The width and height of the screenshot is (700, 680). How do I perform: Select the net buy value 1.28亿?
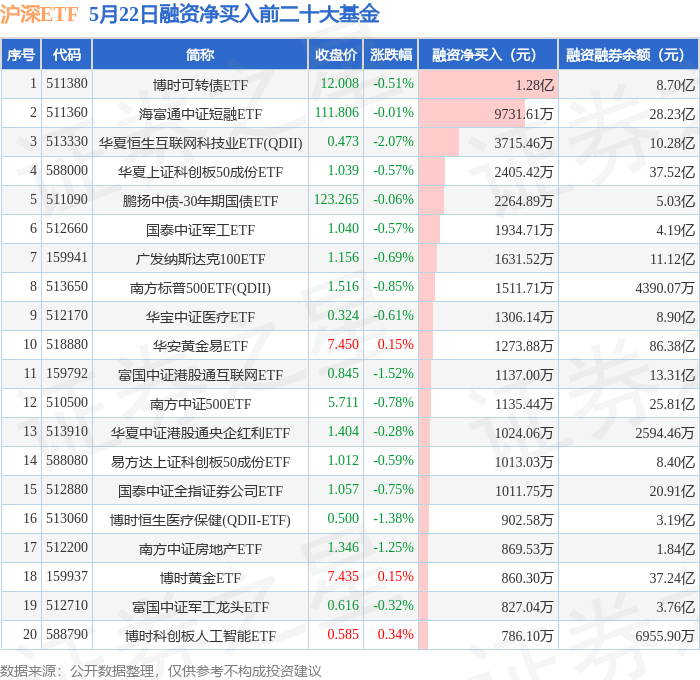click(x=534, y=85)
